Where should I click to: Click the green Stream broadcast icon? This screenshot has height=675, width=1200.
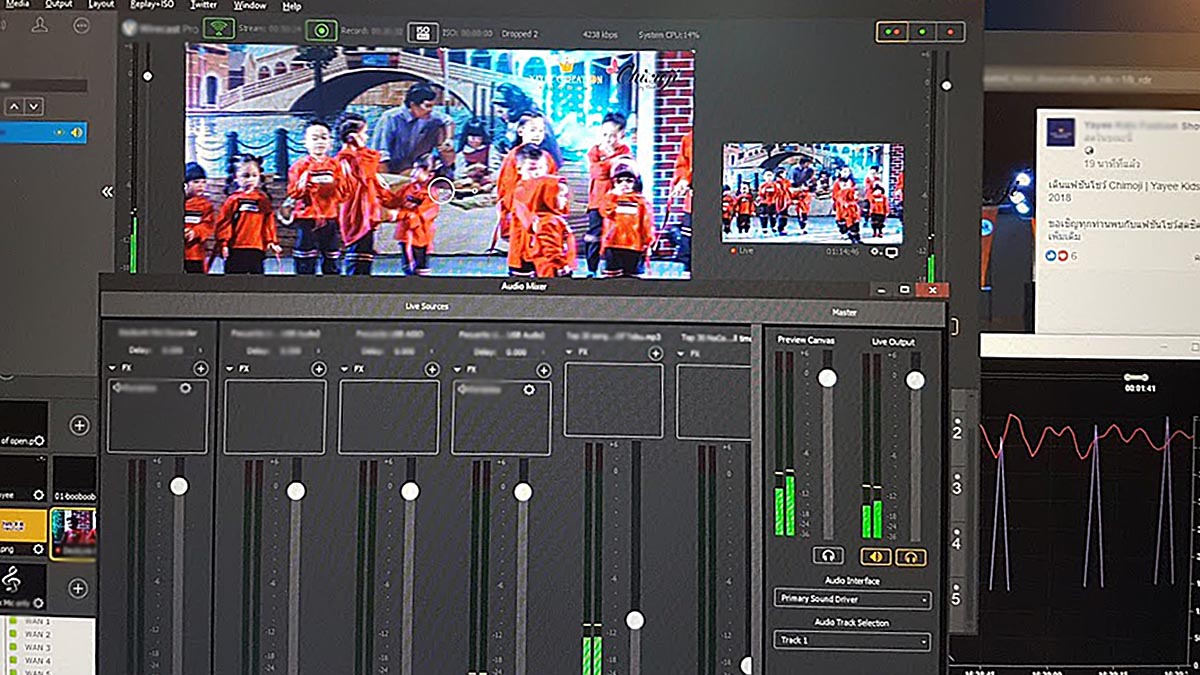tap(219, 29)
